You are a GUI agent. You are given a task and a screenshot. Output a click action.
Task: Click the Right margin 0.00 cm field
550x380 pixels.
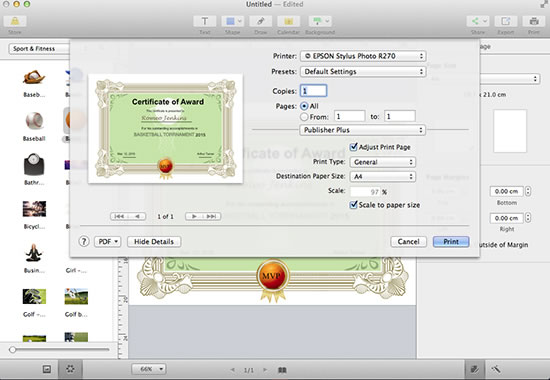point(507,218)
